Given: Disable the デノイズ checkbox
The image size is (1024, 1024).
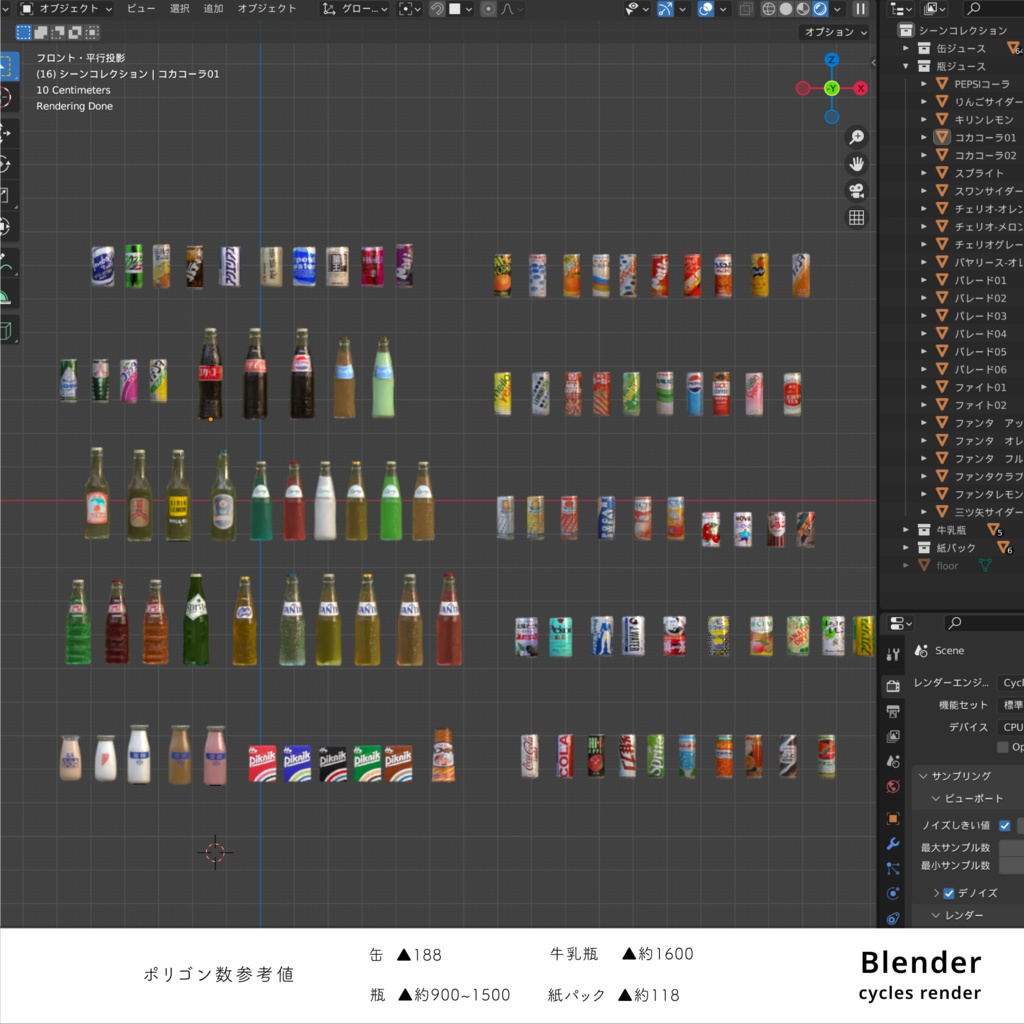Looking at the screenshot, I should click(x=947, y=892).
